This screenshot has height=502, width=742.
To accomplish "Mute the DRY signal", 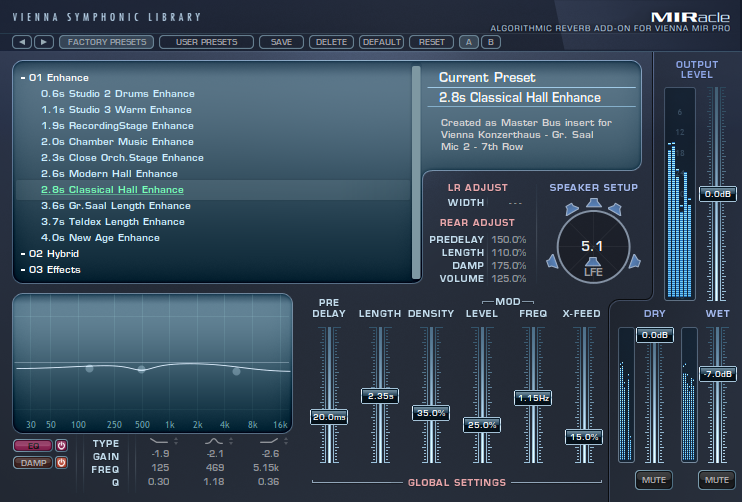I will click(654, 480).
